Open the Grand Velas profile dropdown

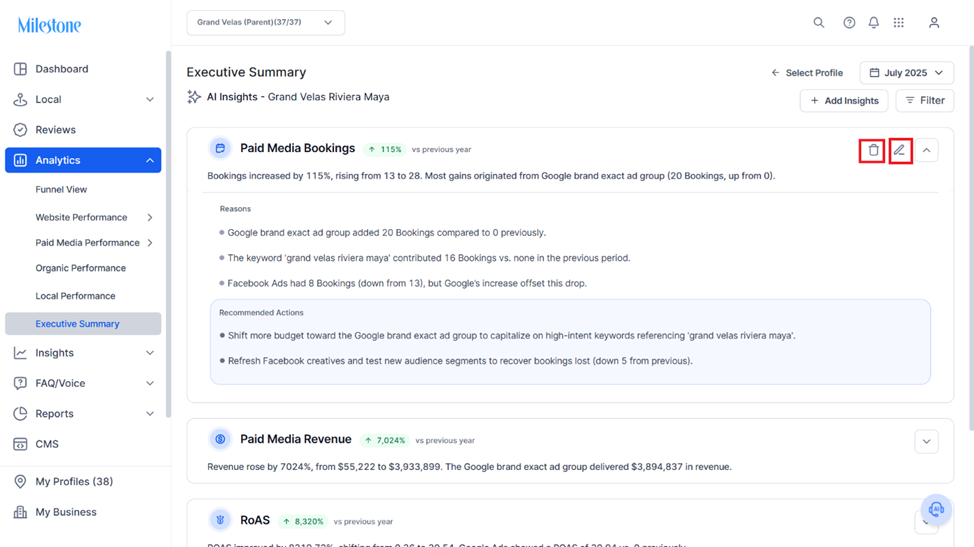pyautogui.click(x=265, y=22)
